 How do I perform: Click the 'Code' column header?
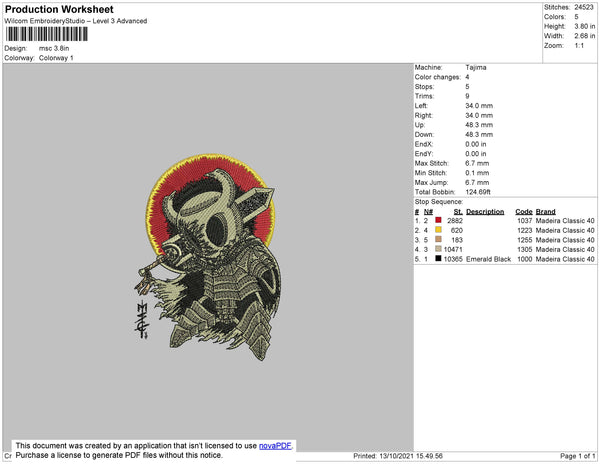tap(524, 212)
